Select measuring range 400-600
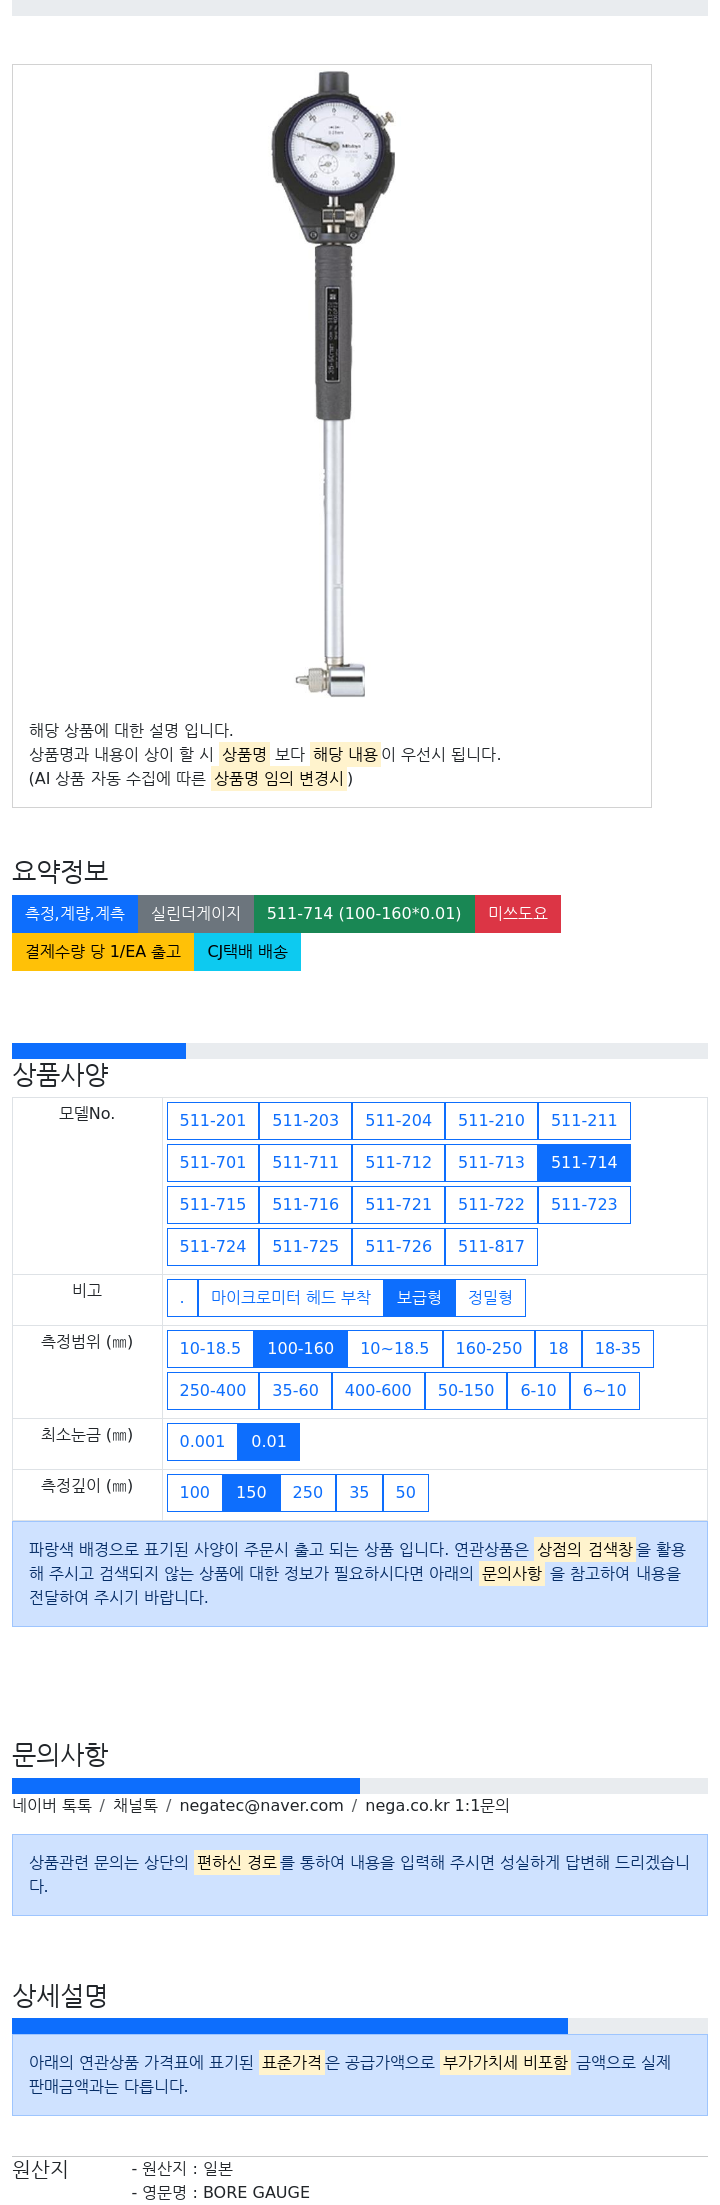The width and height of the screenshot is (720, 2205). click(x=378, y=1390)
